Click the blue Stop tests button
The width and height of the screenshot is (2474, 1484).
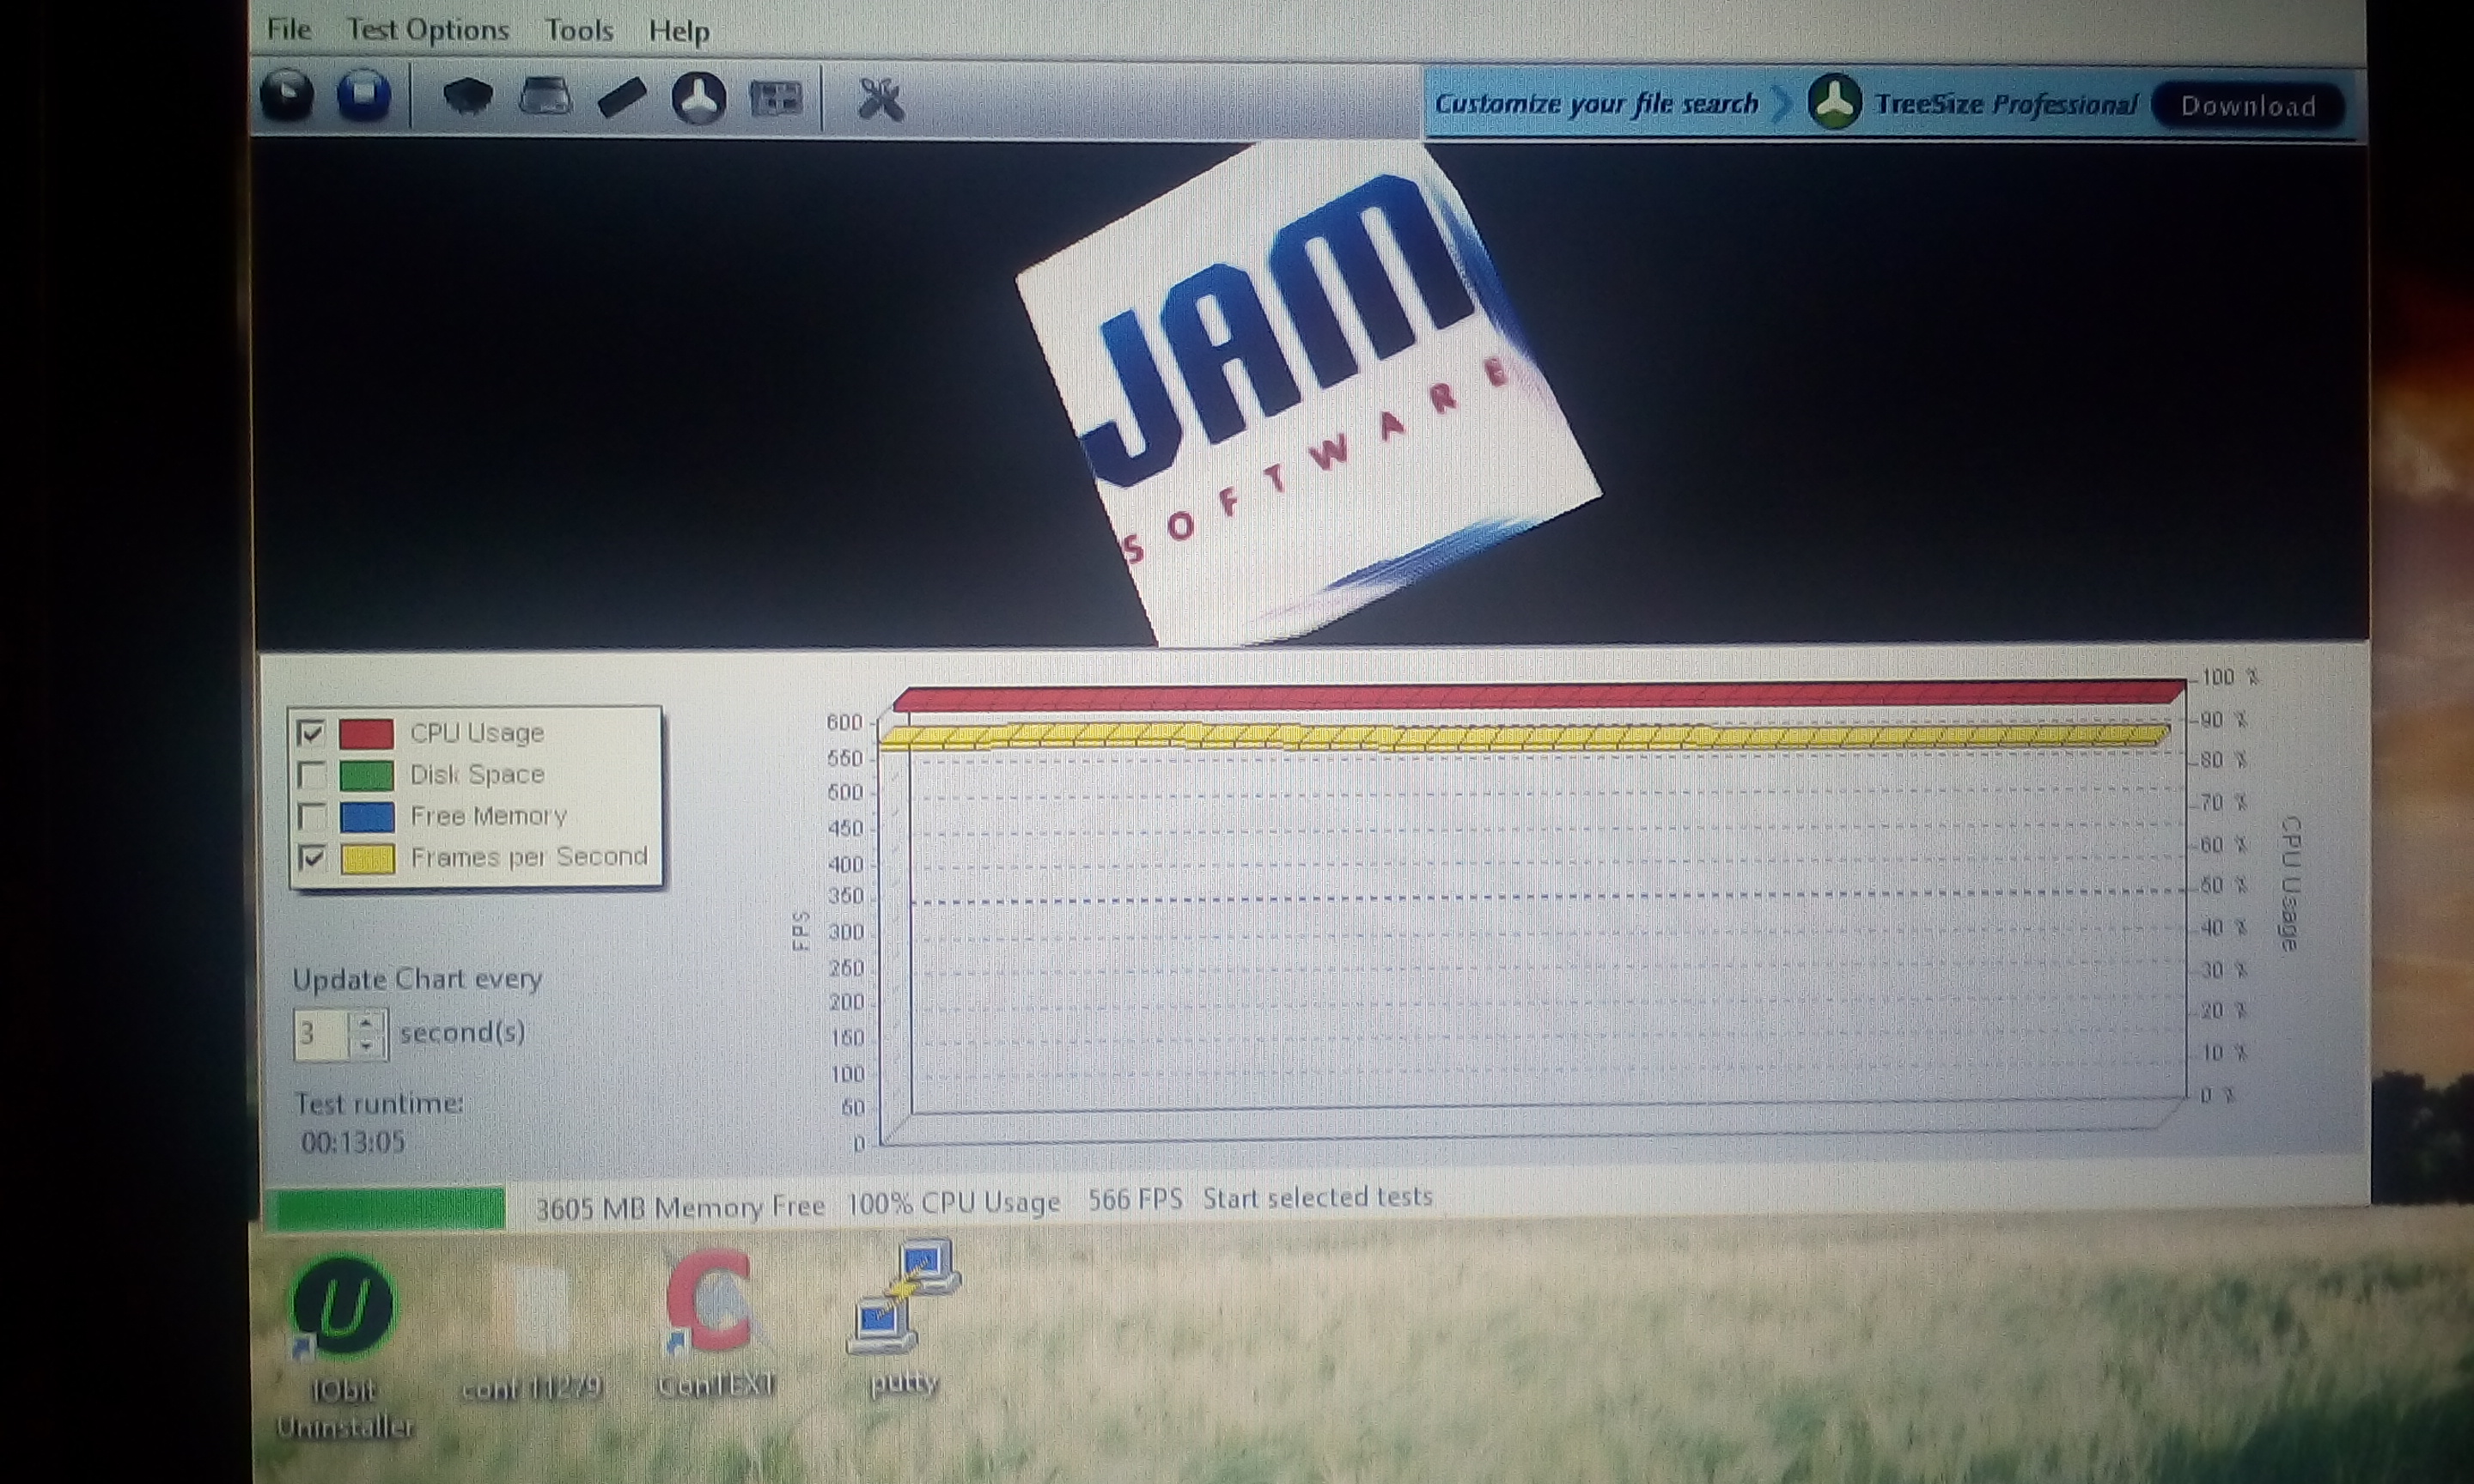(x=363, y=97)
